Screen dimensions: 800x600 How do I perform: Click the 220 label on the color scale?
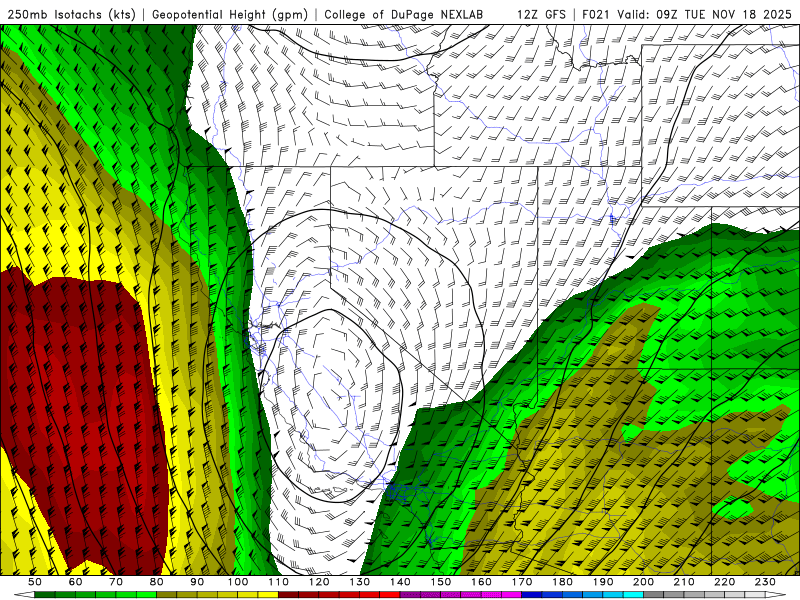(x=725, y=582)
